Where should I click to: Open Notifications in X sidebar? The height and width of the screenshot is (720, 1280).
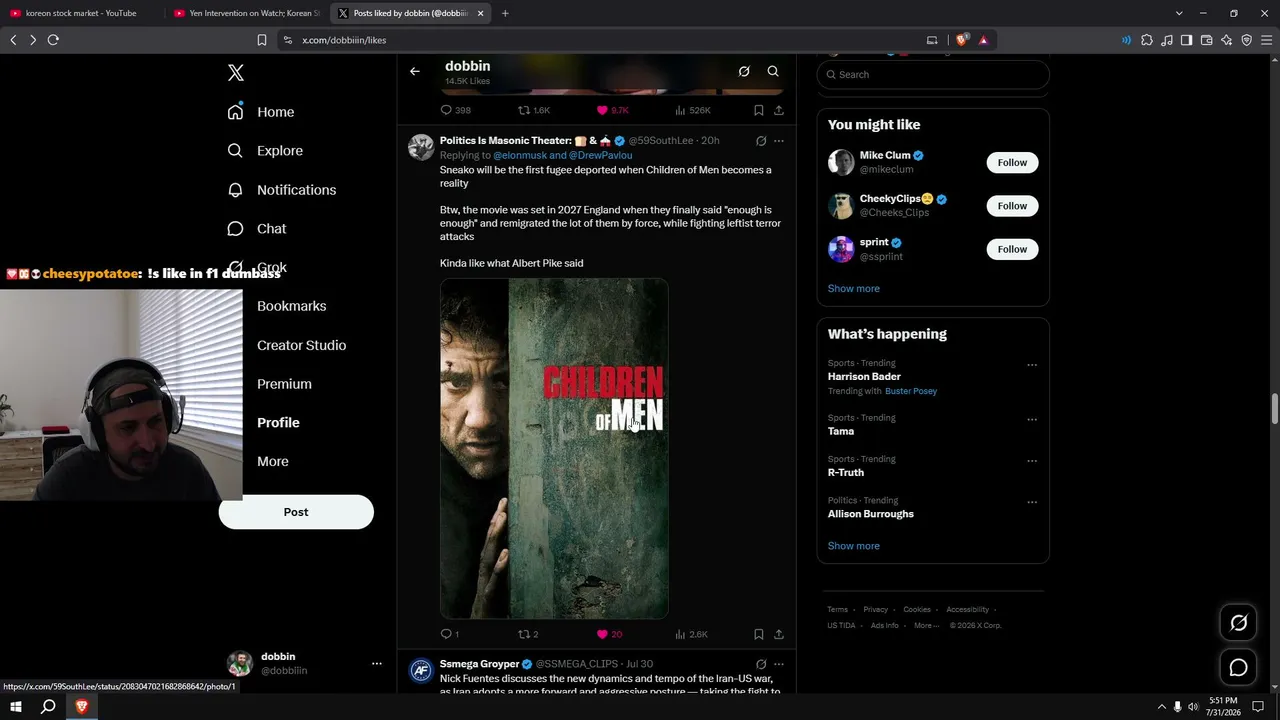(x=282, y=190)
